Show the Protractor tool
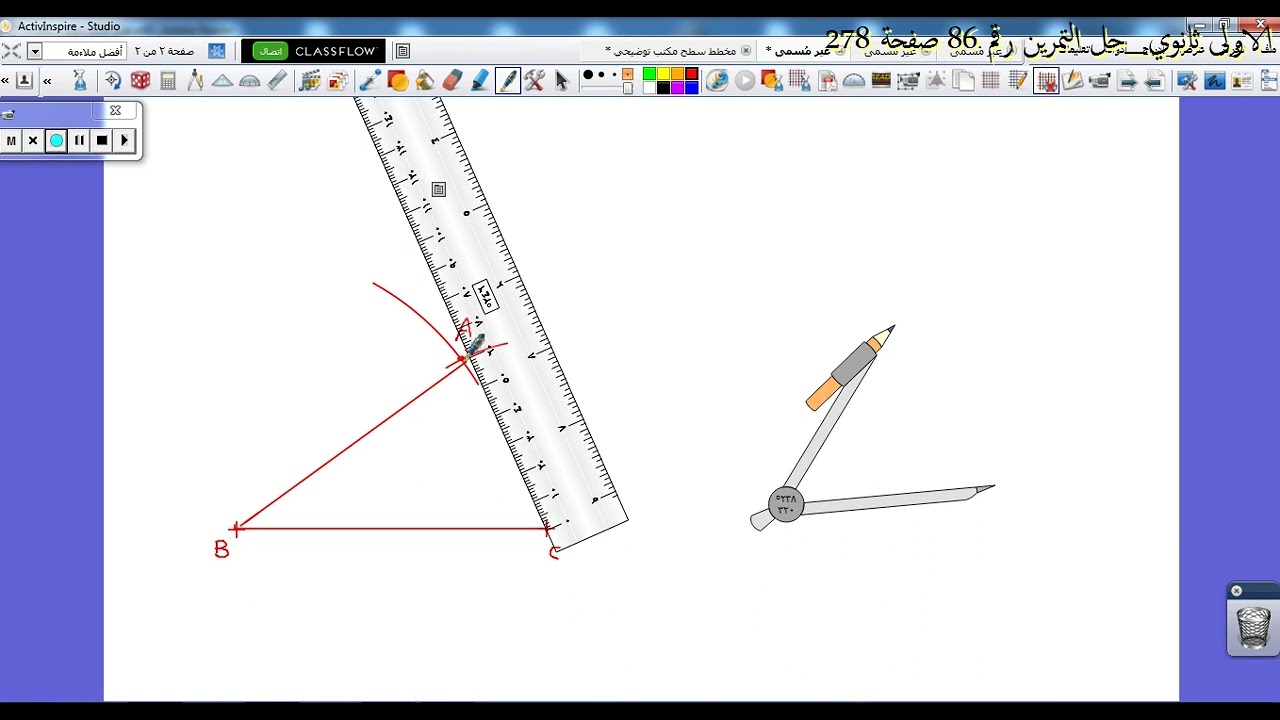Image resolution: width=1280 pixels, height=720 pixels. (249, 80)
